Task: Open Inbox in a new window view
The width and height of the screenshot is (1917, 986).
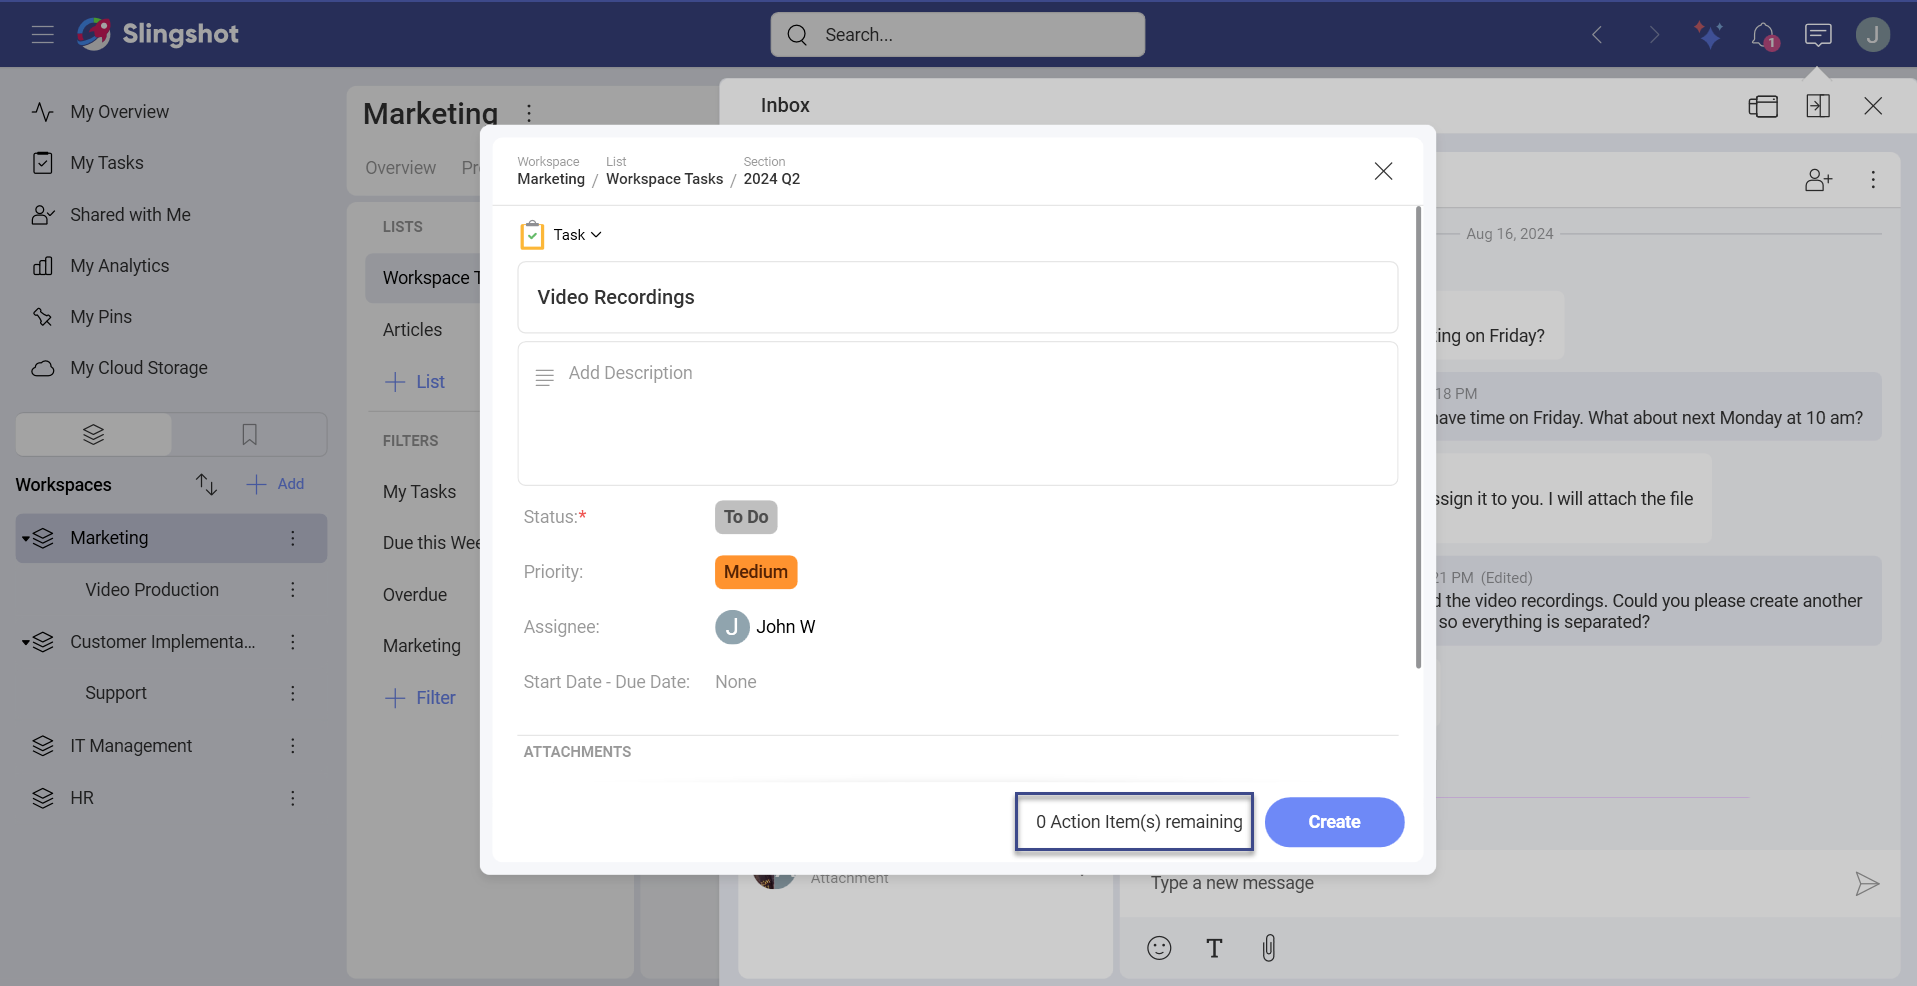Action: click(1763, 106)
